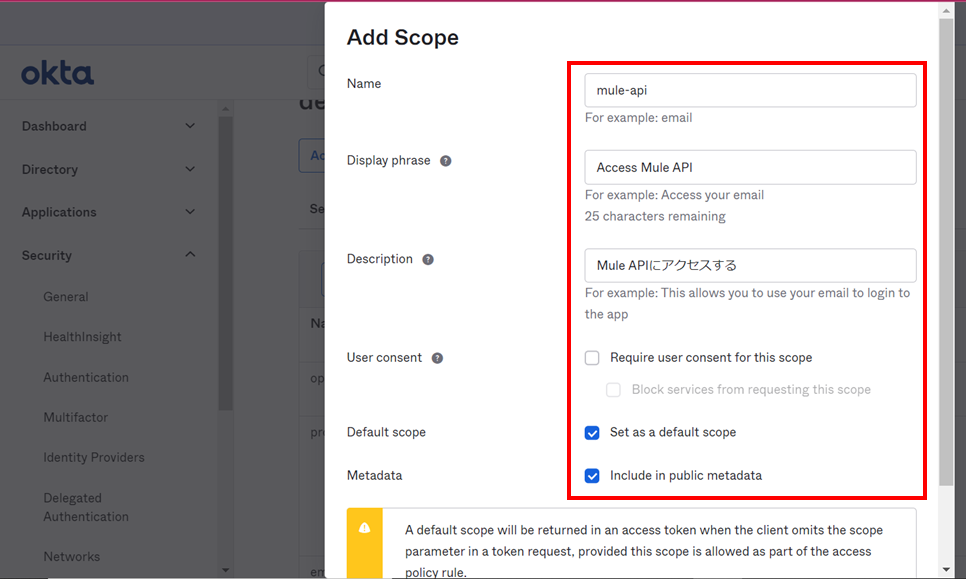Click the Description text field

click(750, 265)
